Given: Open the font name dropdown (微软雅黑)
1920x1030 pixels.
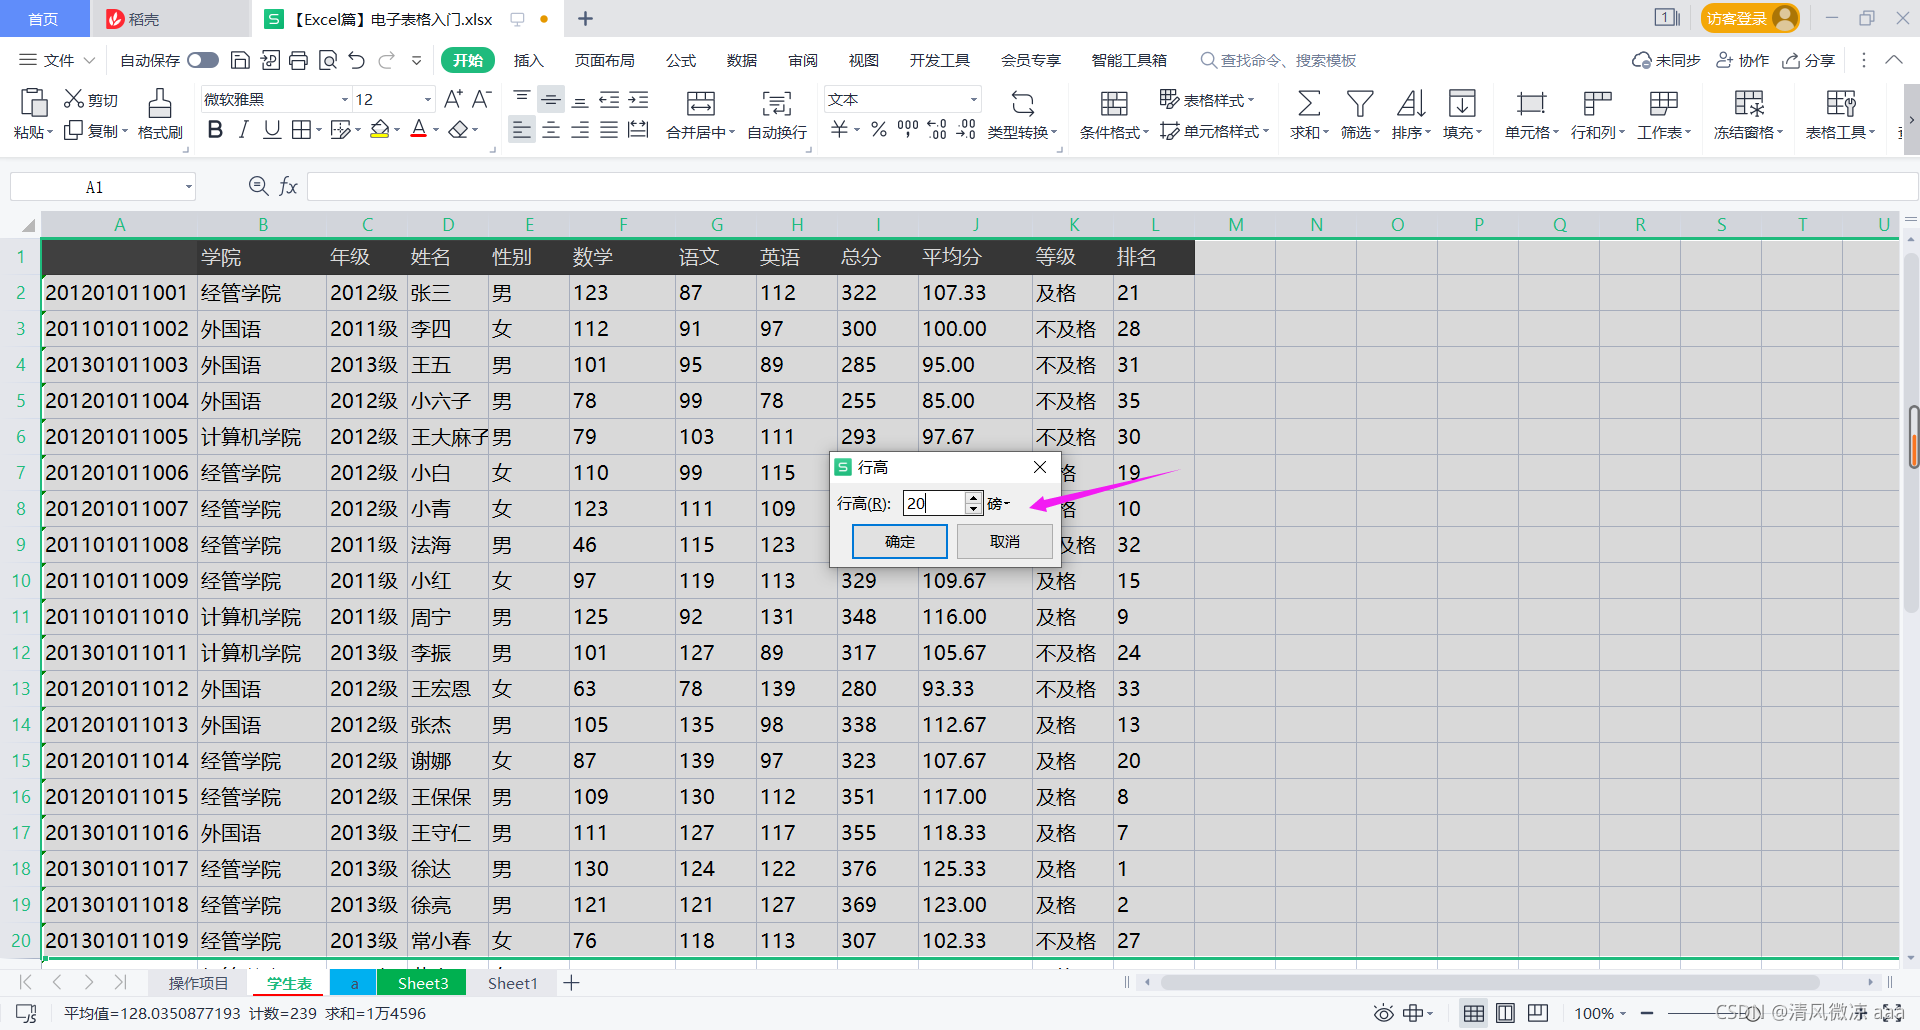Looking at the screenshot, I should pyautogui.click(x=345, y=99).
